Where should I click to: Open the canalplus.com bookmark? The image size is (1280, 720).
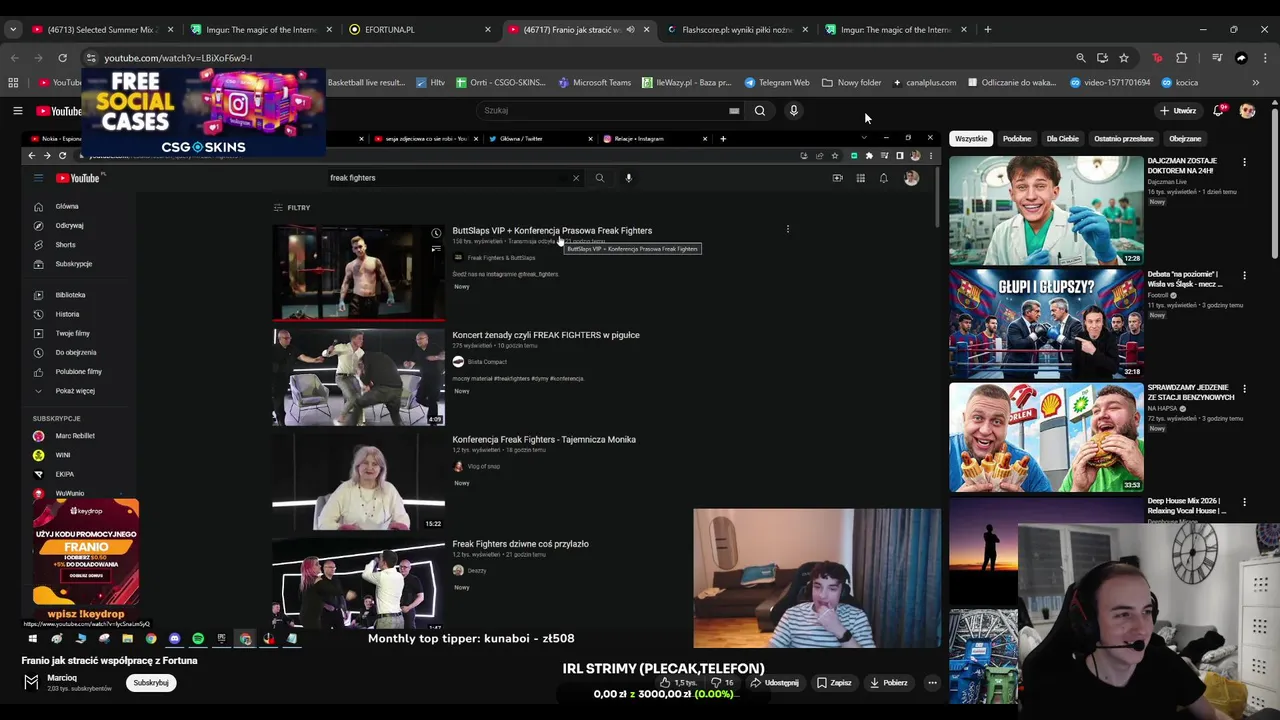point(925,83)
